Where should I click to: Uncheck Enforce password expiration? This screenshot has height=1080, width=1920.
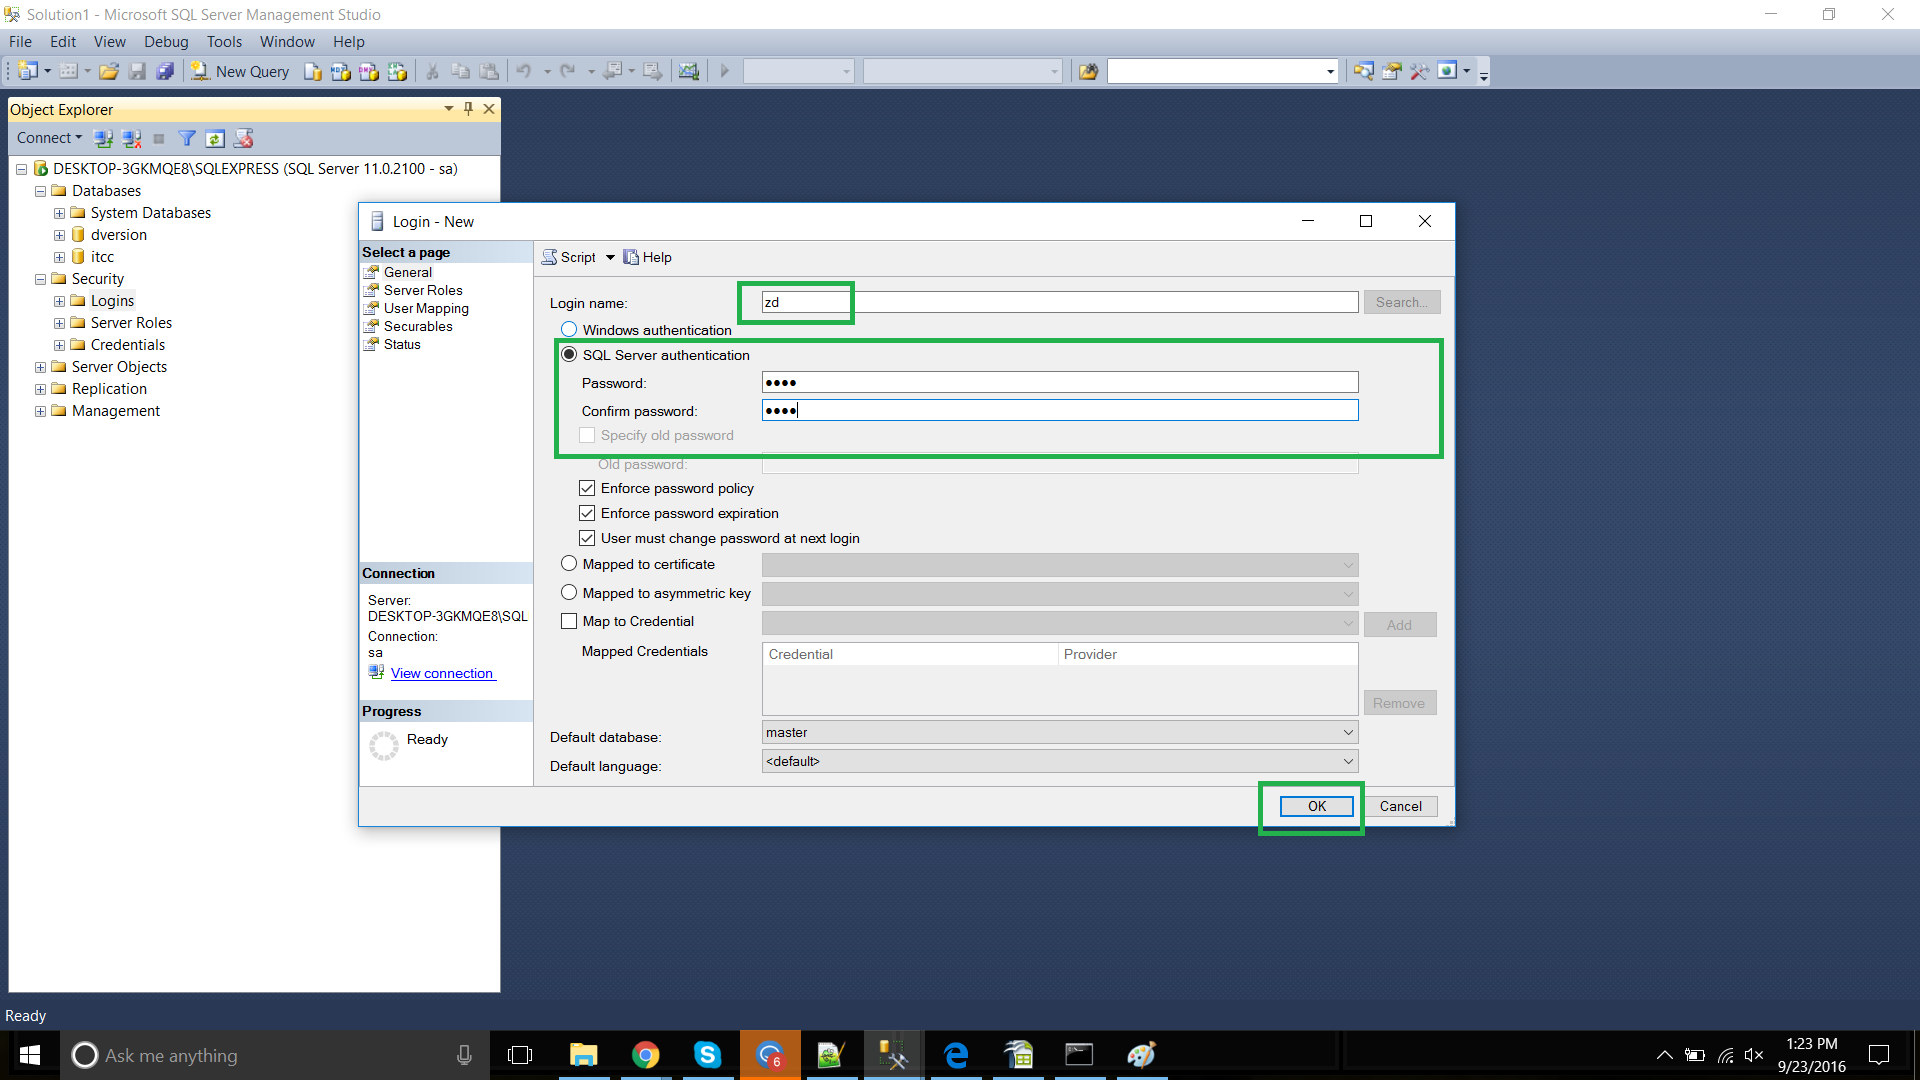[x=587, y=513]
